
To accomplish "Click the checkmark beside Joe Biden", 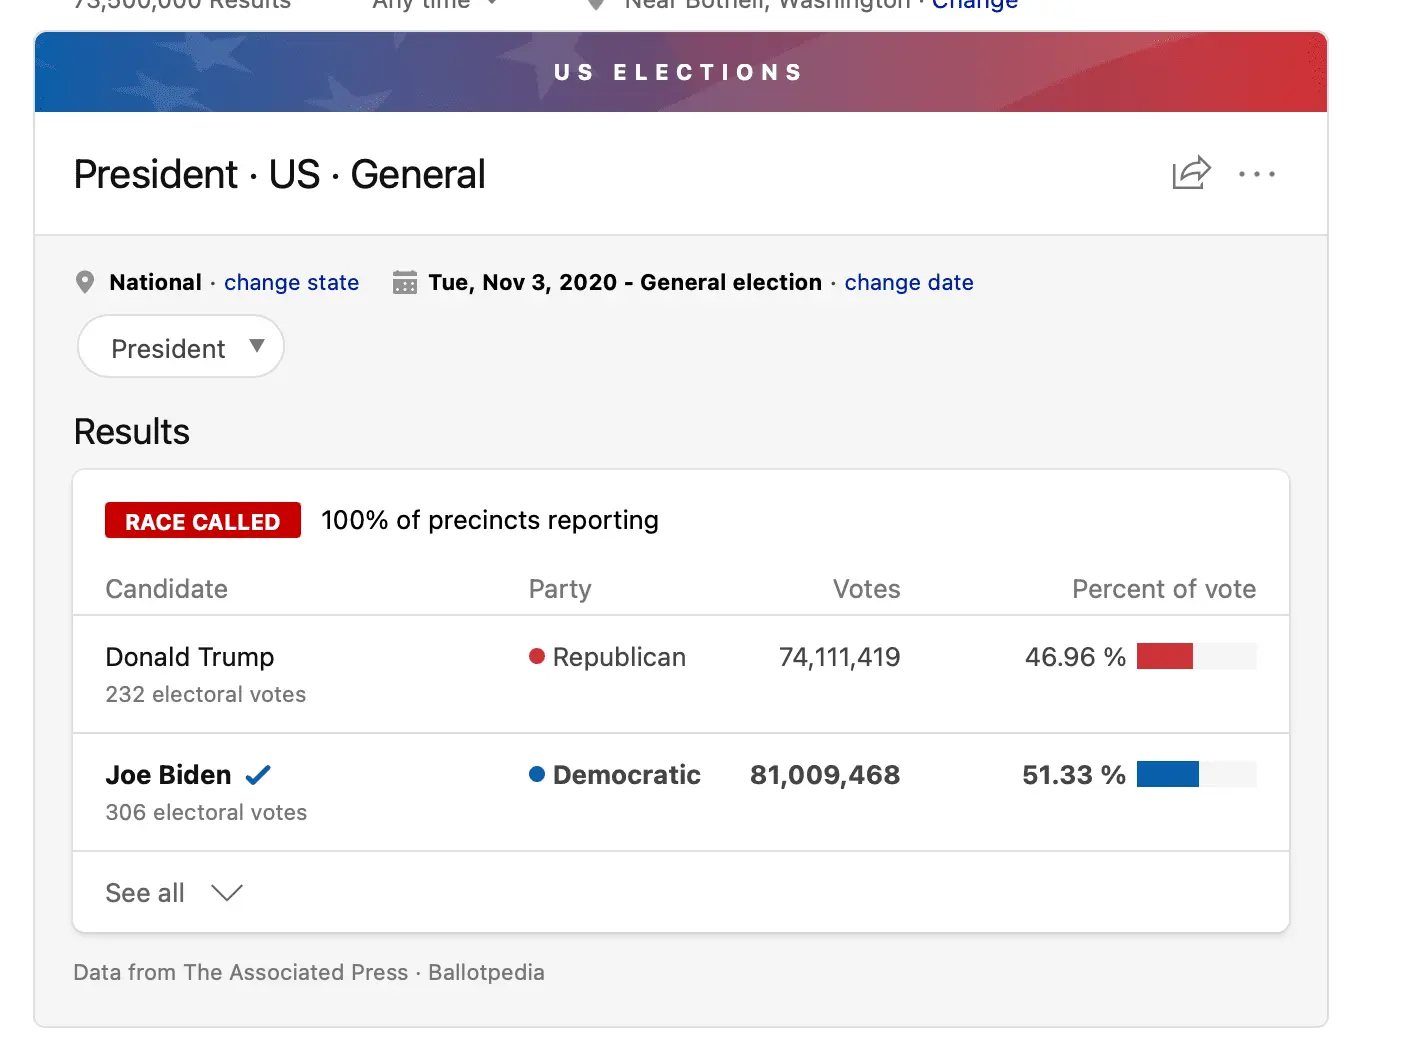I will pos(258,774).
